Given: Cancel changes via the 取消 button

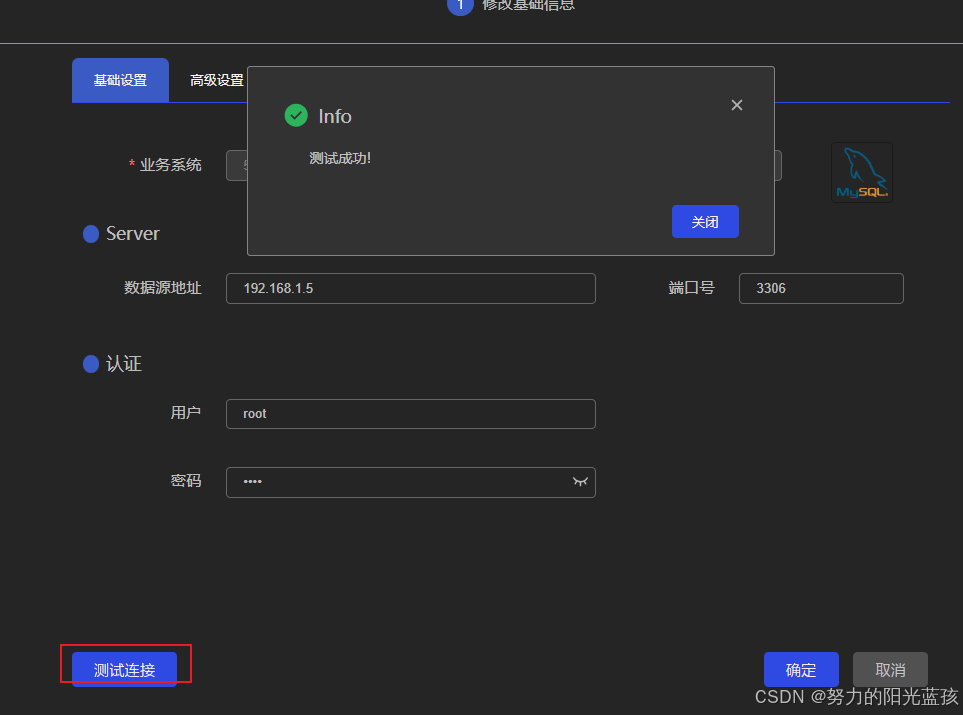Looking at the screenshot, I should point(890,669).
